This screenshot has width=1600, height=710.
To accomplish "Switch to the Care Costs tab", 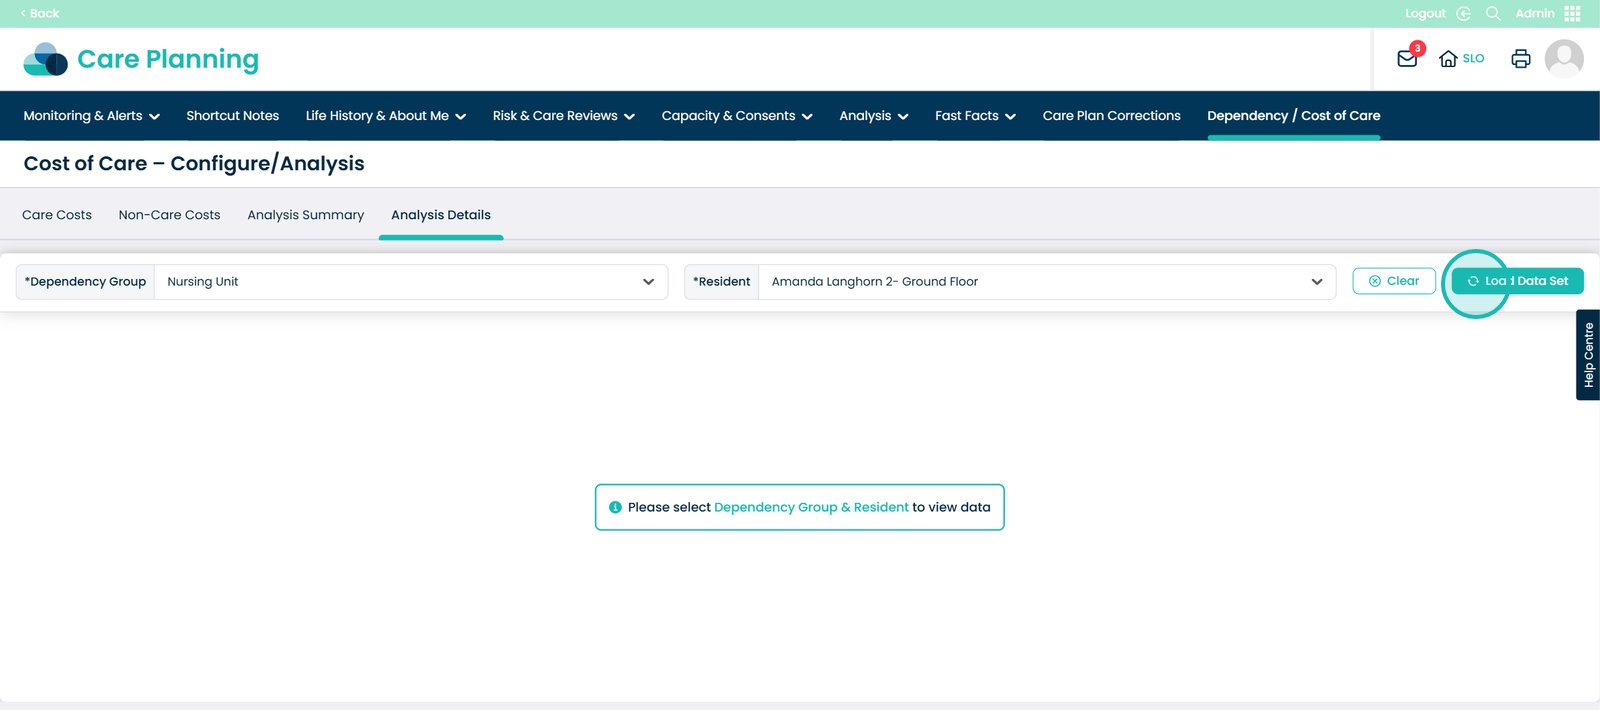I will coord(57,215).
